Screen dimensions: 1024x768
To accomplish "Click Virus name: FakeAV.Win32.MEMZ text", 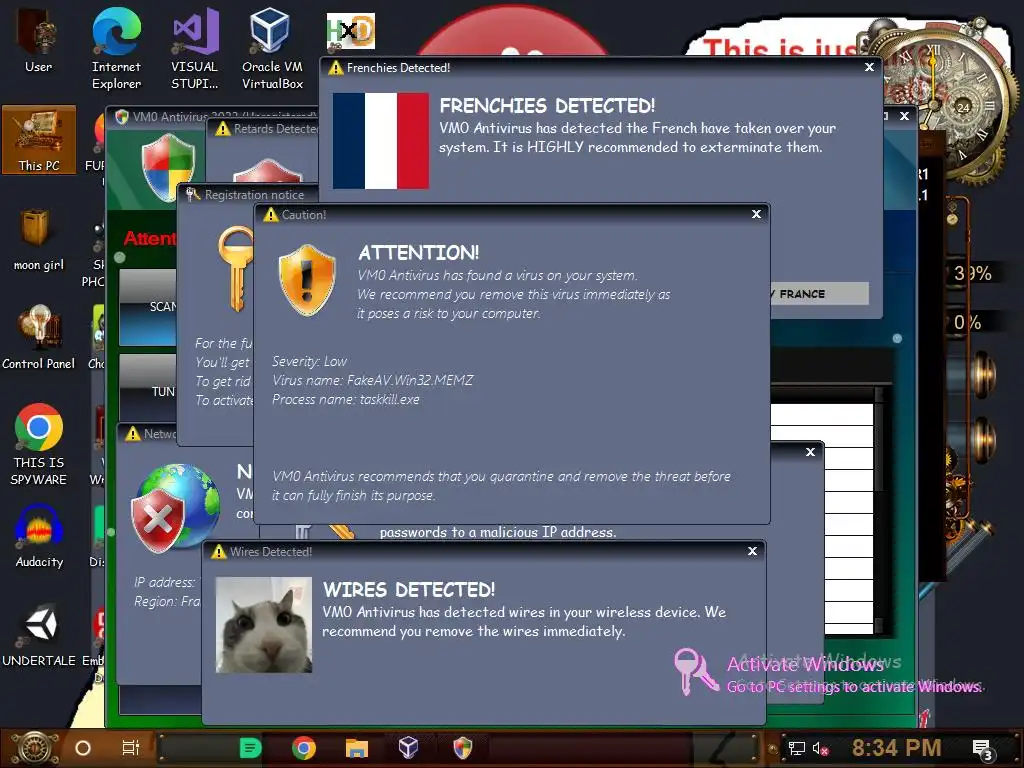I will (372, 380).
